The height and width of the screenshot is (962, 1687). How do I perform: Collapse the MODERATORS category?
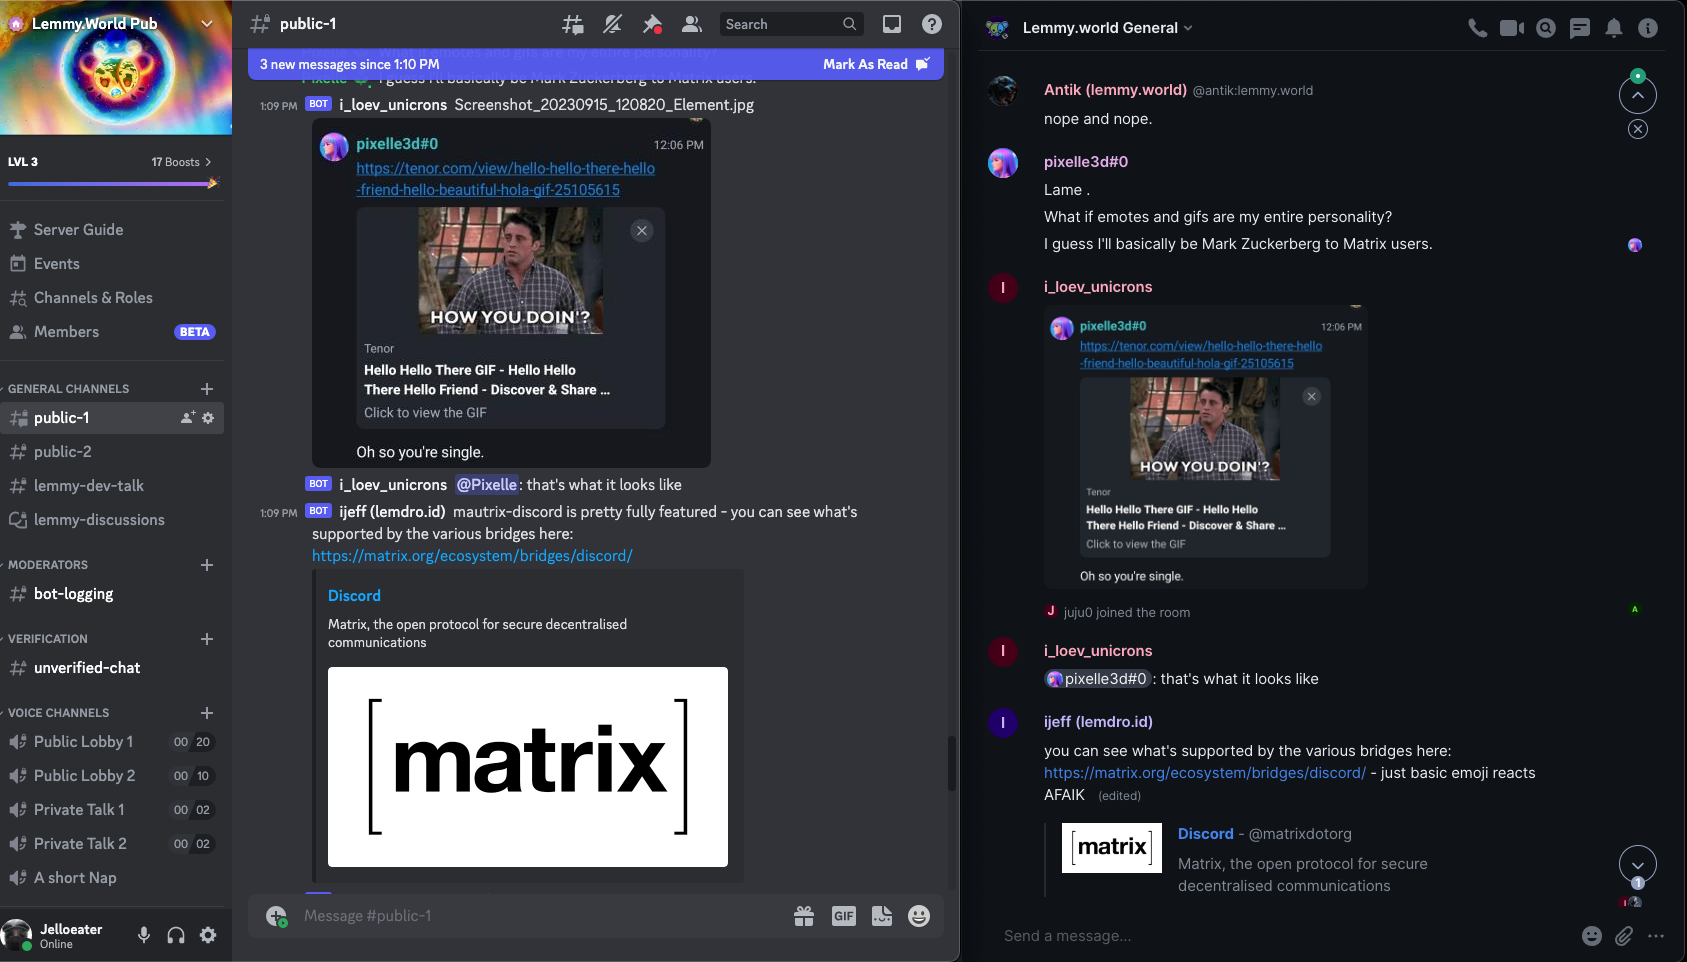[x=48, y=565]
